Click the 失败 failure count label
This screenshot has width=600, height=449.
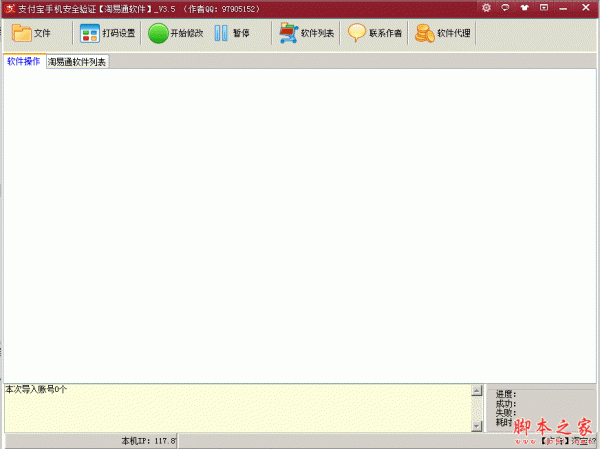click(x=506, y=413)
